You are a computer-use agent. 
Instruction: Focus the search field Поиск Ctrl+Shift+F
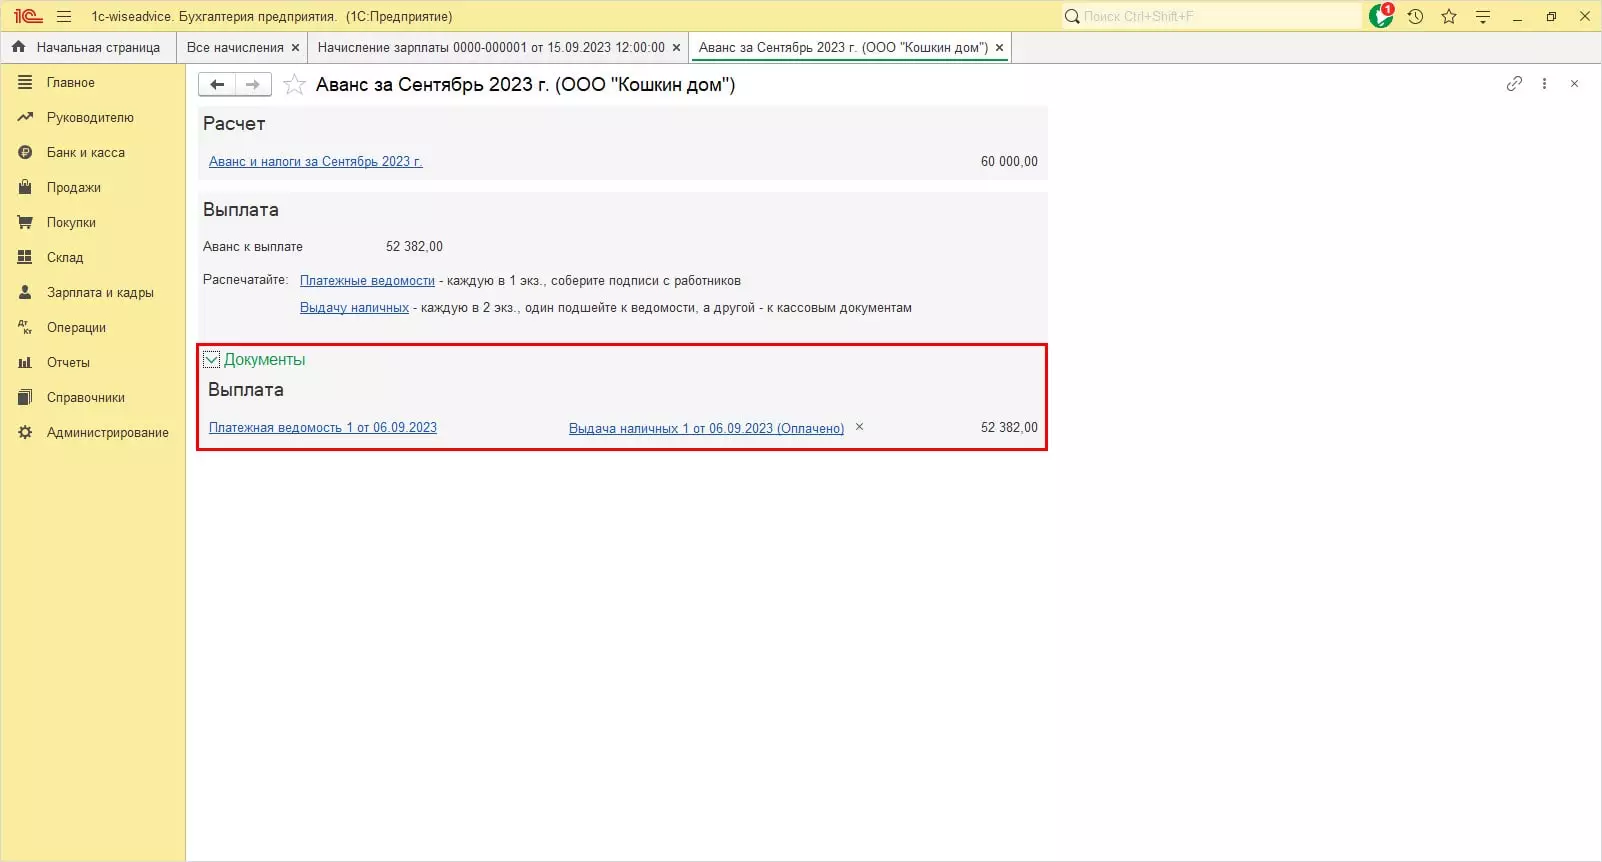1212,16
